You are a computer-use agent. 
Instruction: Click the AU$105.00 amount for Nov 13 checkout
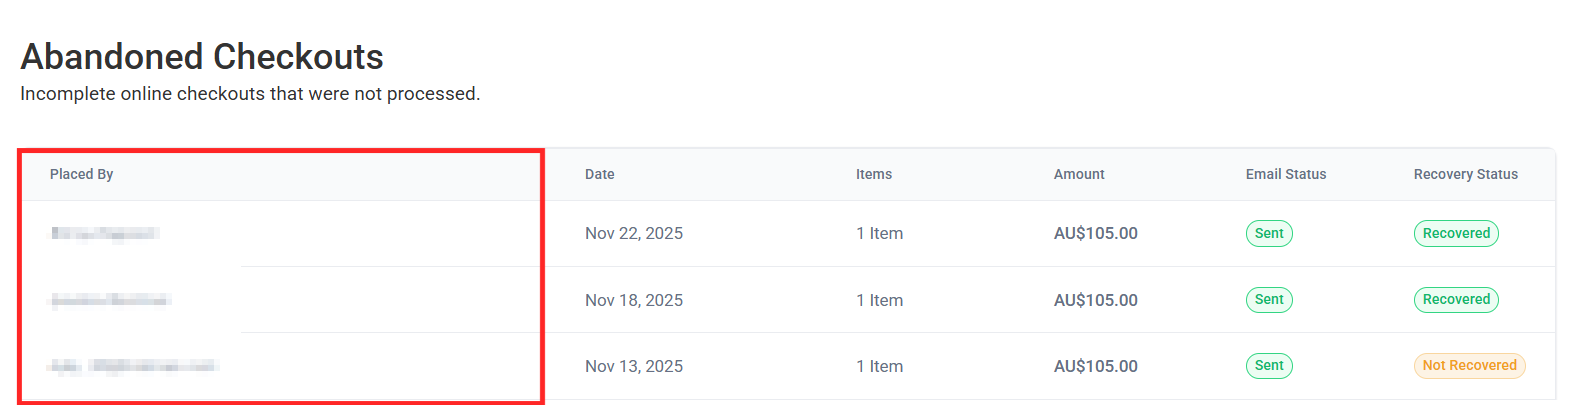[x=1095, y=366]
